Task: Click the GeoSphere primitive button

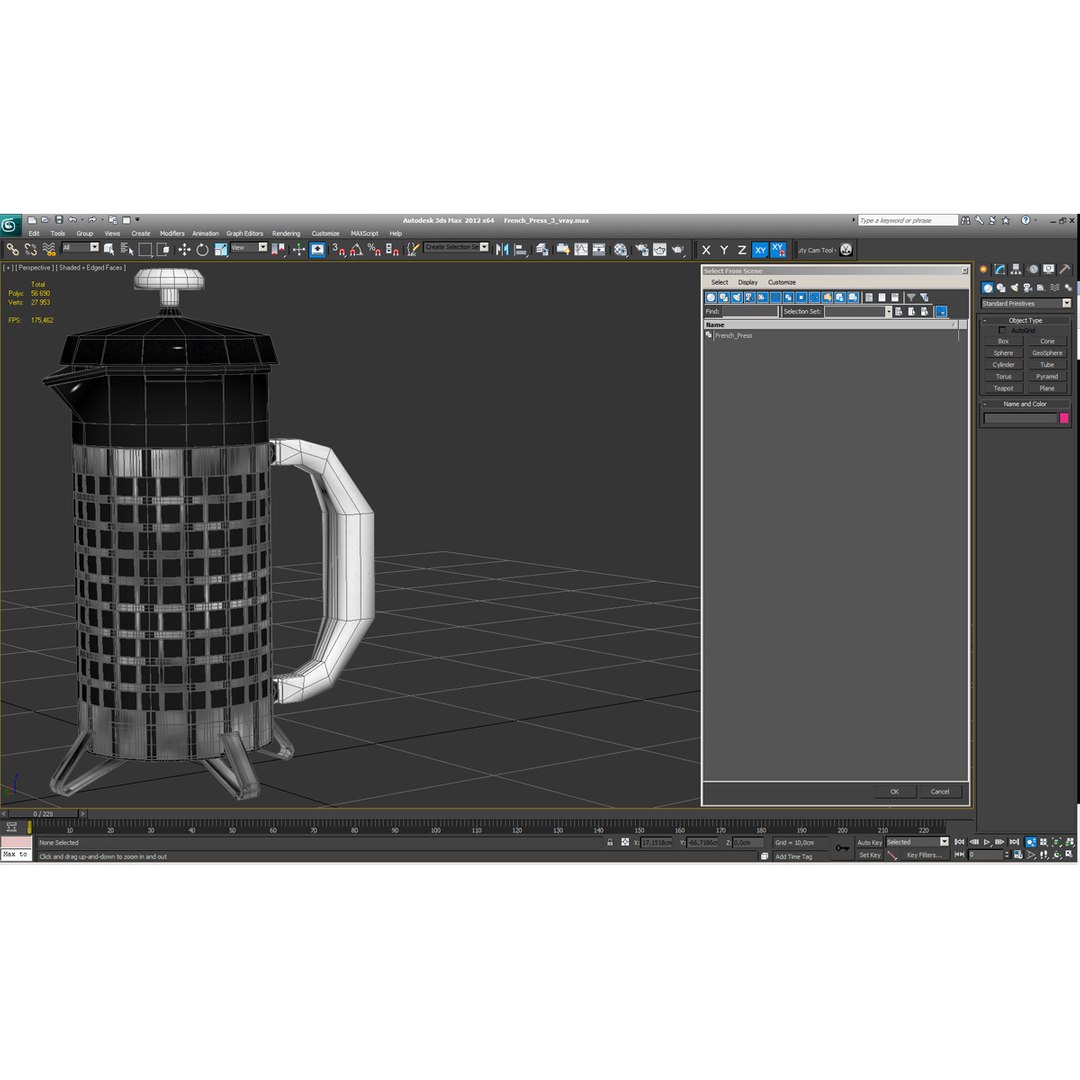Action: coord(1047,353)
